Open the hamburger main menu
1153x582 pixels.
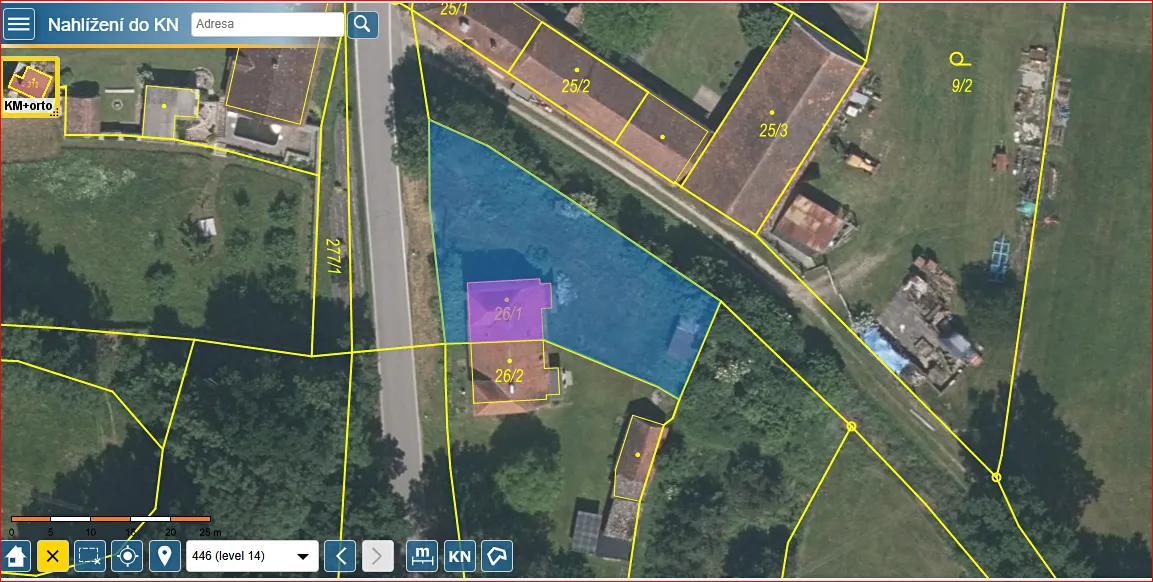point(18,24)
